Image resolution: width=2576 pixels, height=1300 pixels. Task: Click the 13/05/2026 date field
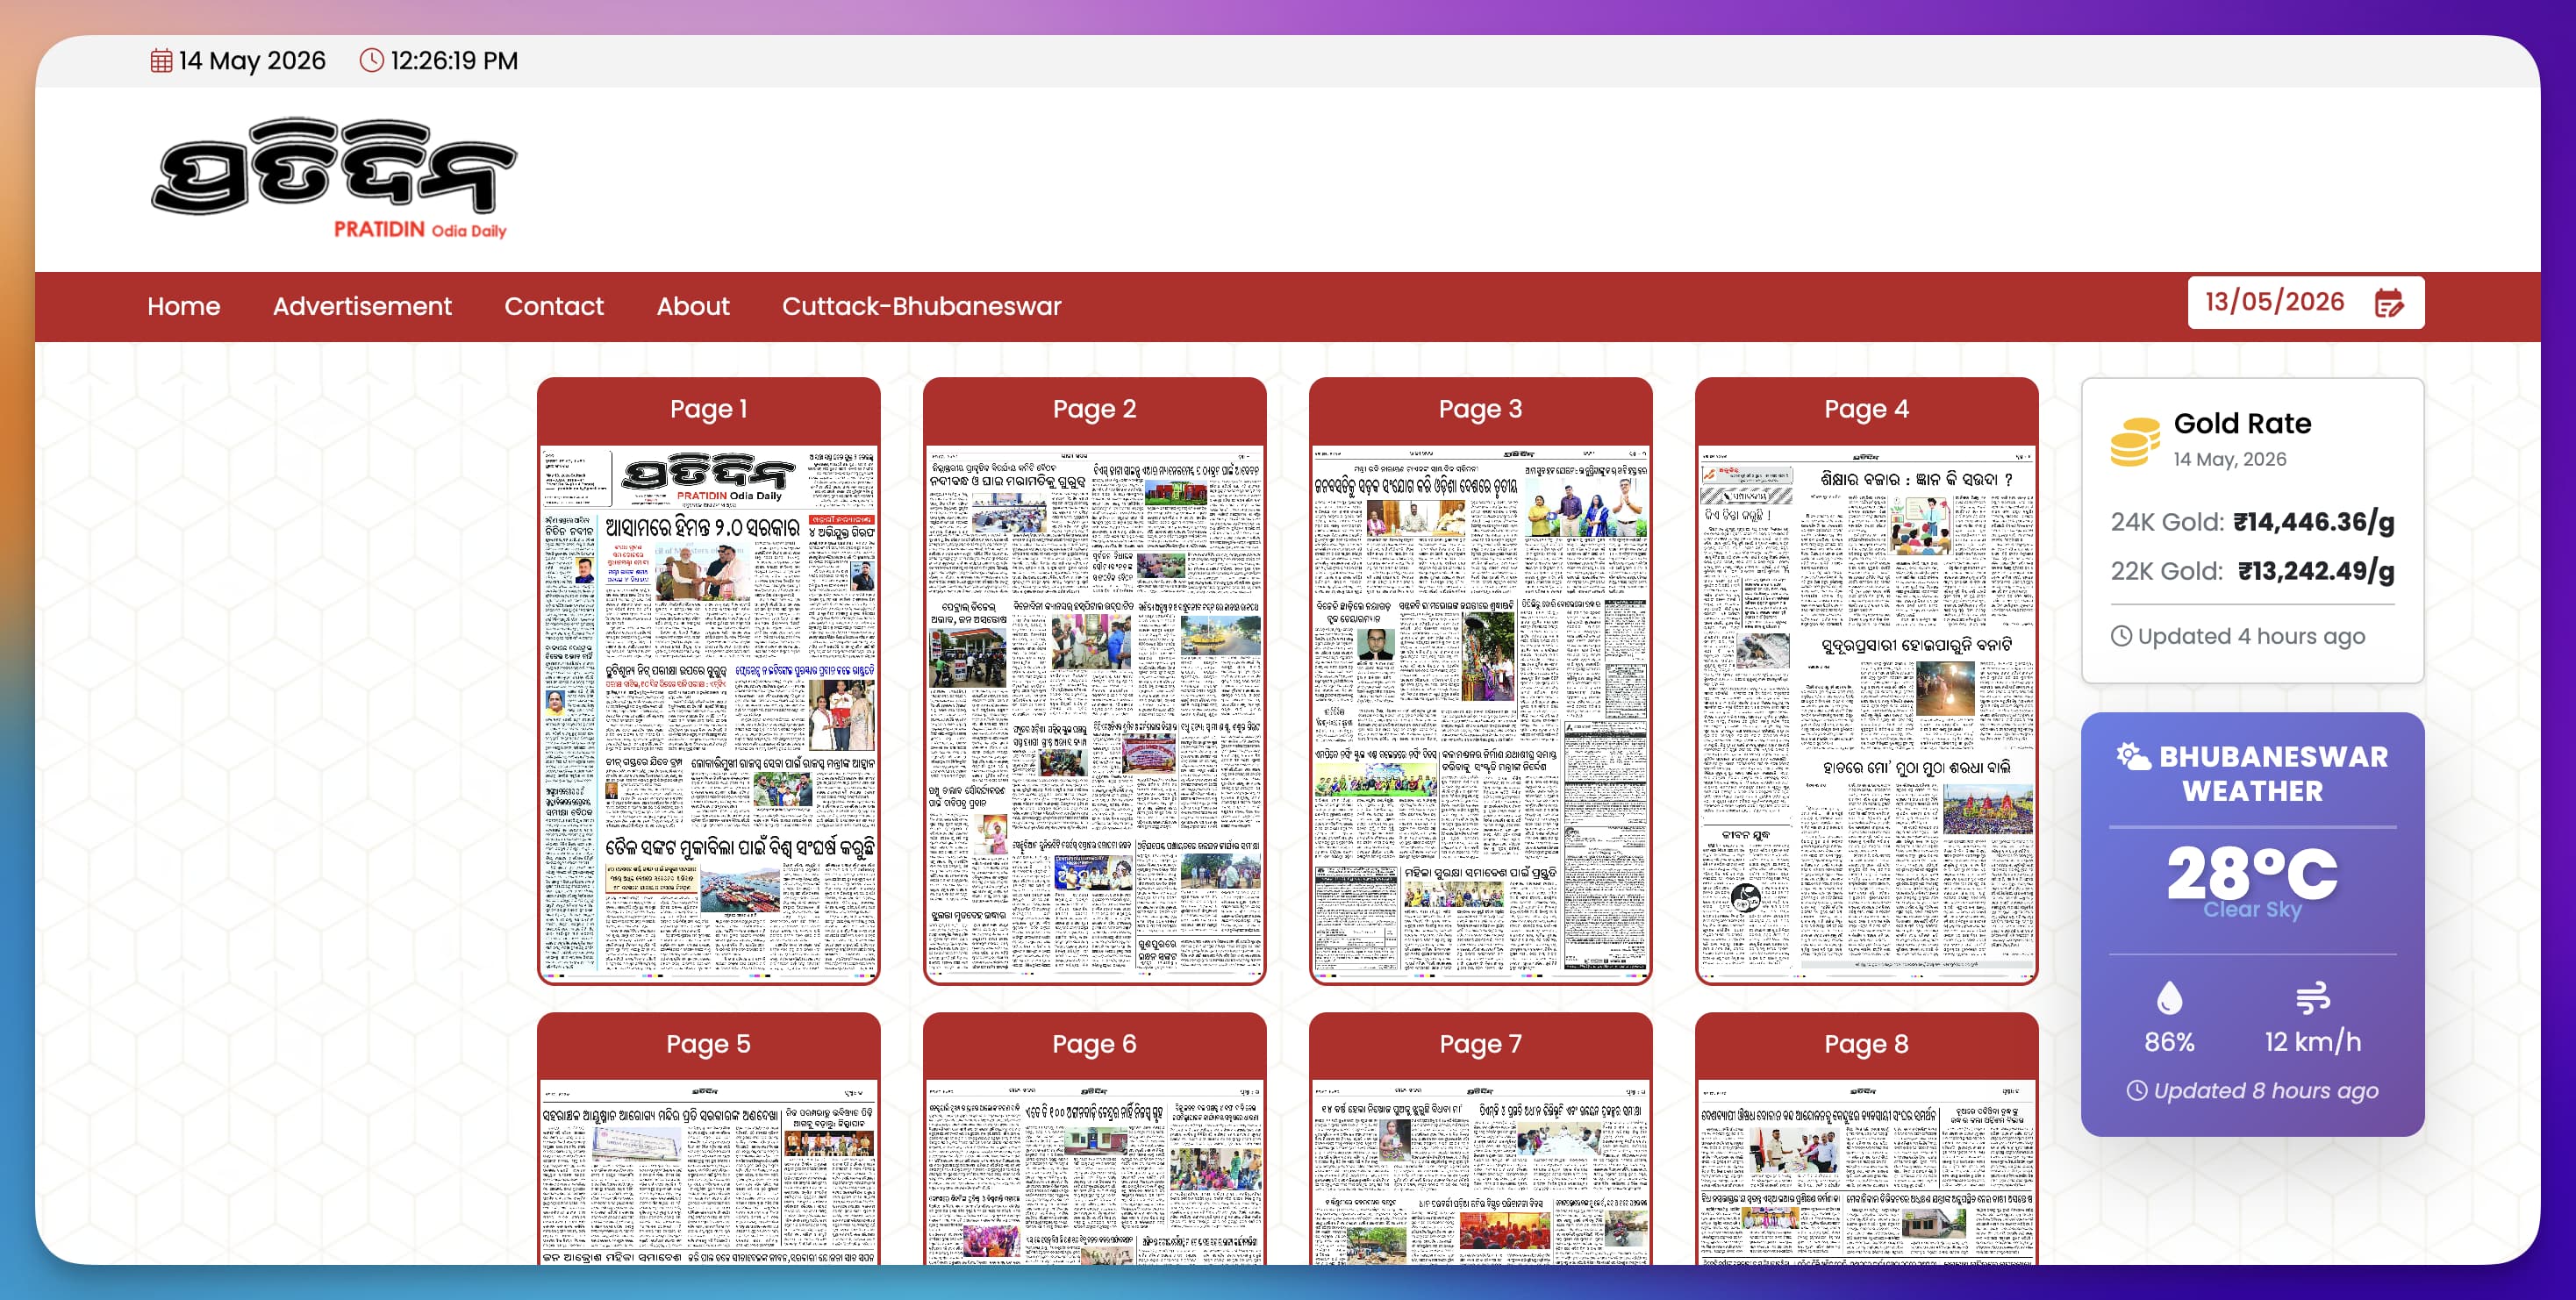(x=2306, y=302)
